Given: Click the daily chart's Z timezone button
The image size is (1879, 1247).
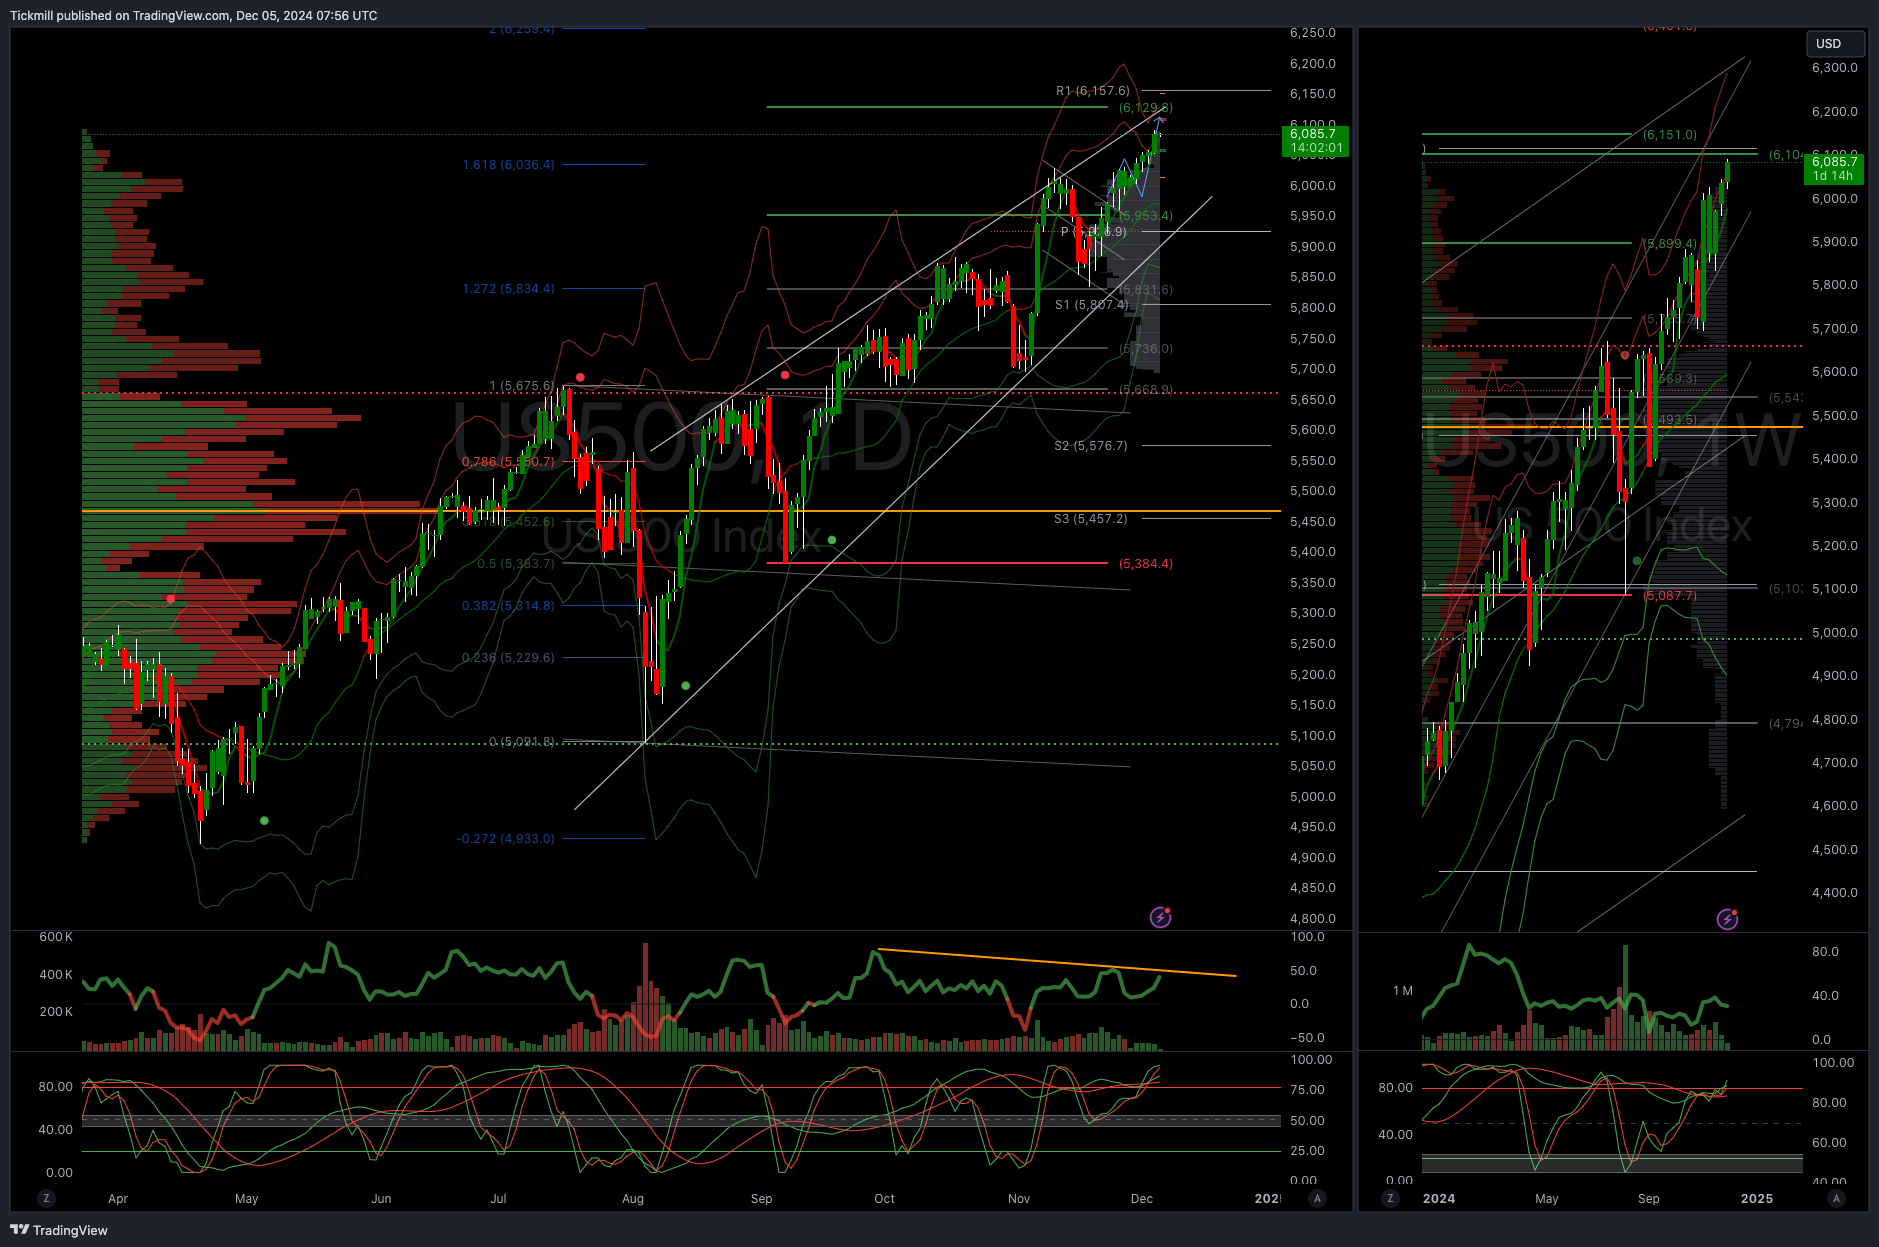Looking at the screenshot, I should [x=46, y=1198].
